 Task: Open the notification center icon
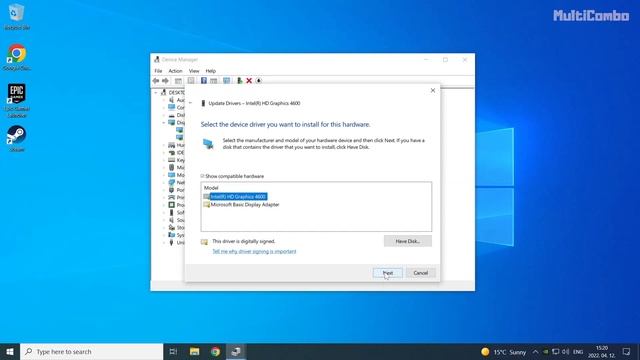[x=627, y=352]
